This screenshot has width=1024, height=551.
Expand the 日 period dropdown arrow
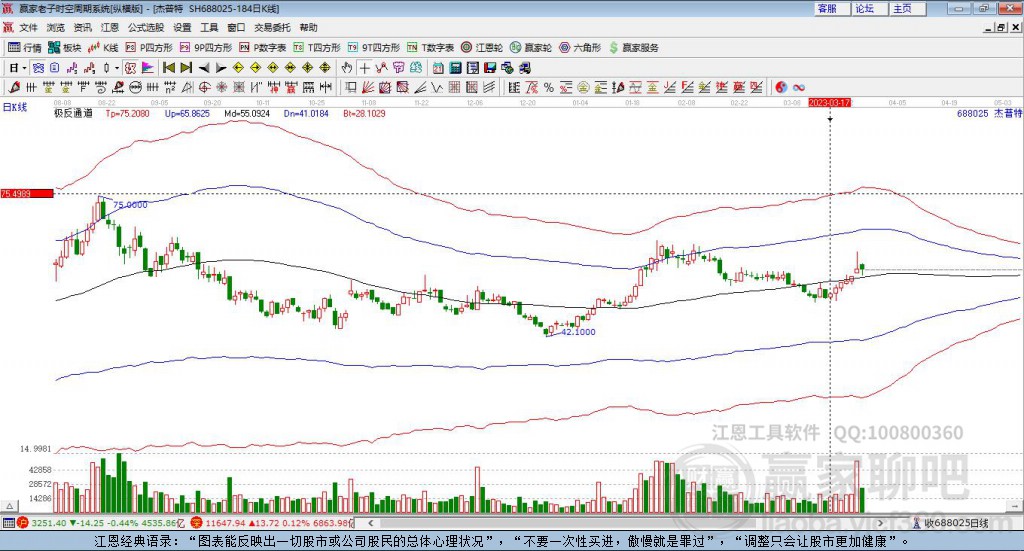point(24,68)
